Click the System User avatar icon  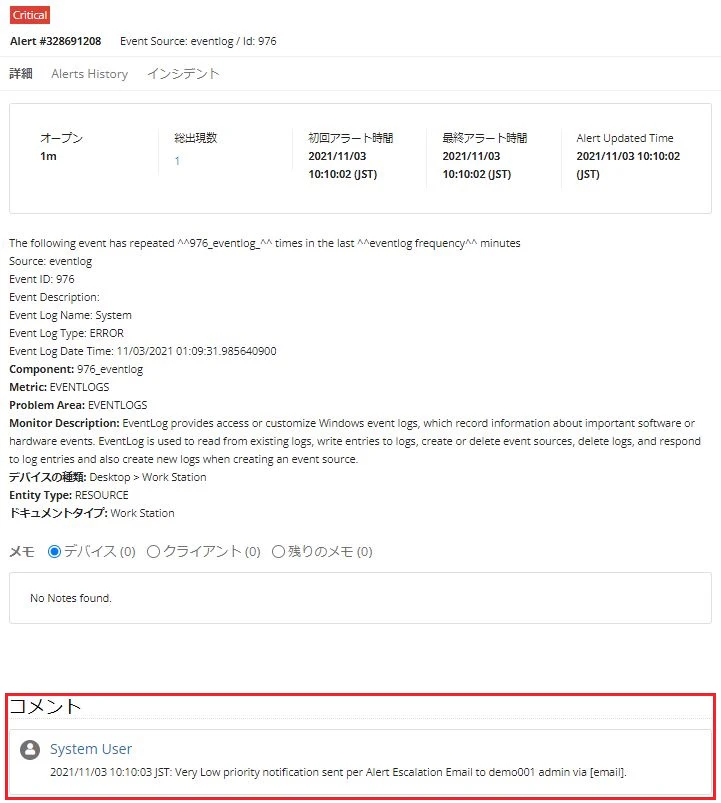tap(30, 750)
